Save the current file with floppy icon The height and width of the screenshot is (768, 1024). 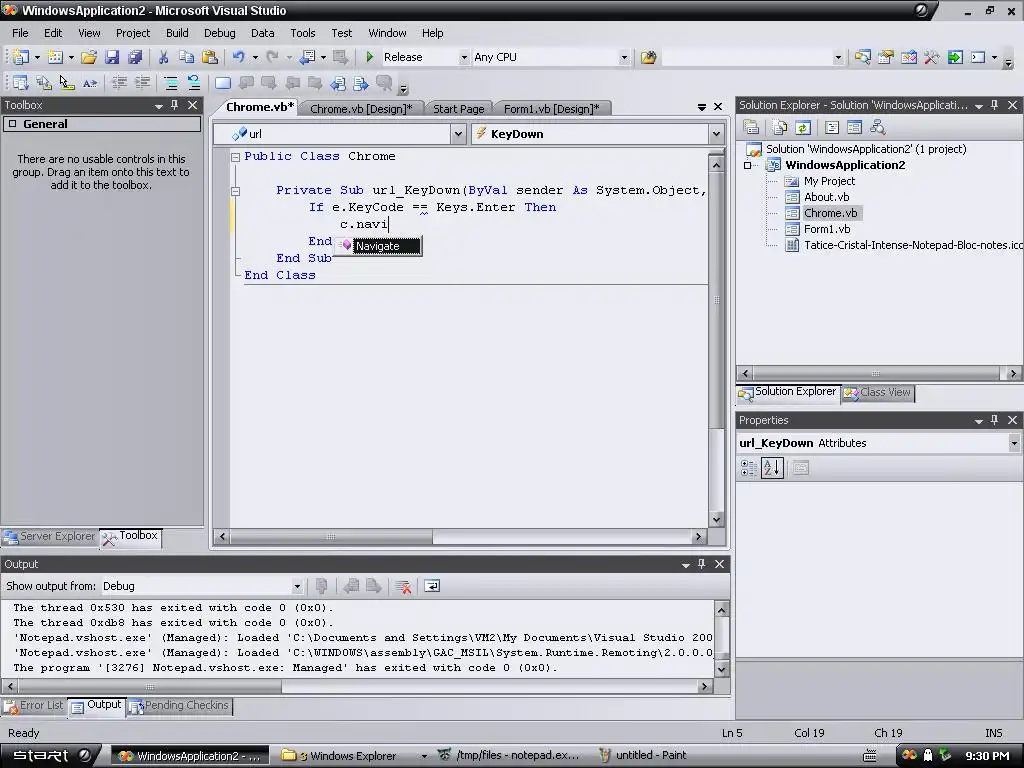pyautogui.click(x=112, y=57)
